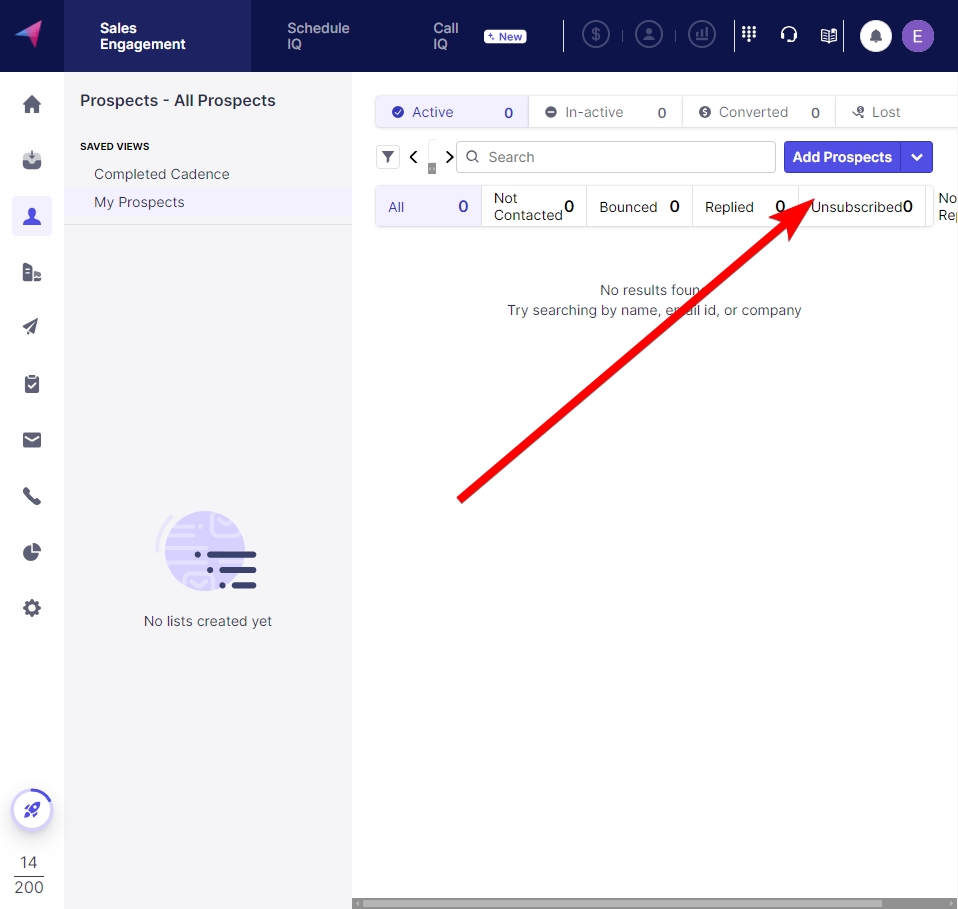The width and height of the screenshot is (958, 909).
Task: Open the Settings gear icon
Action: click(32, 608)
